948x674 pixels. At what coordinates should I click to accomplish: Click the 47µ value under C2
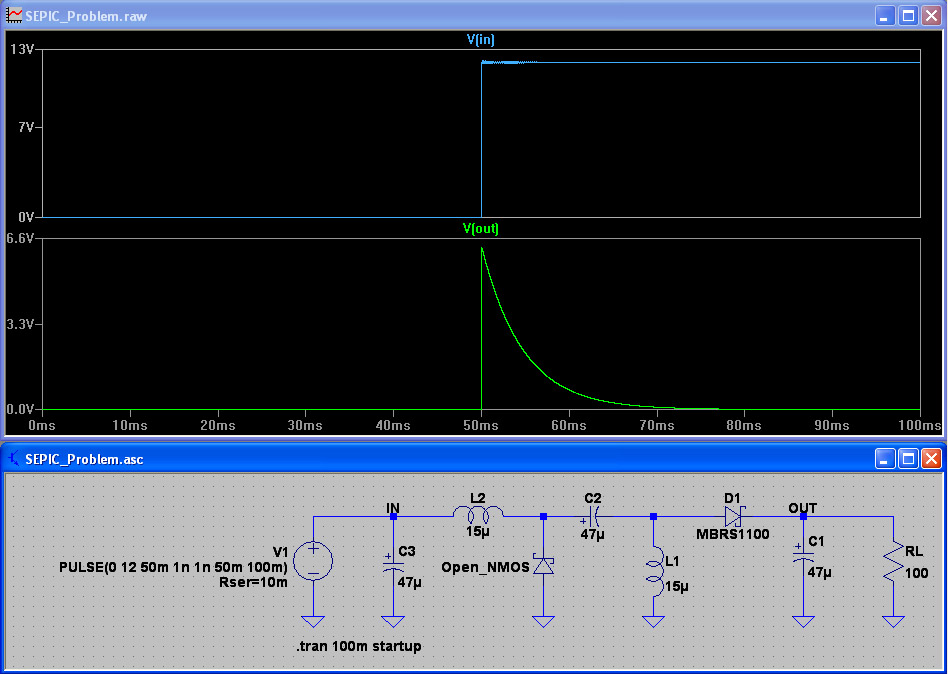(592, 535)
